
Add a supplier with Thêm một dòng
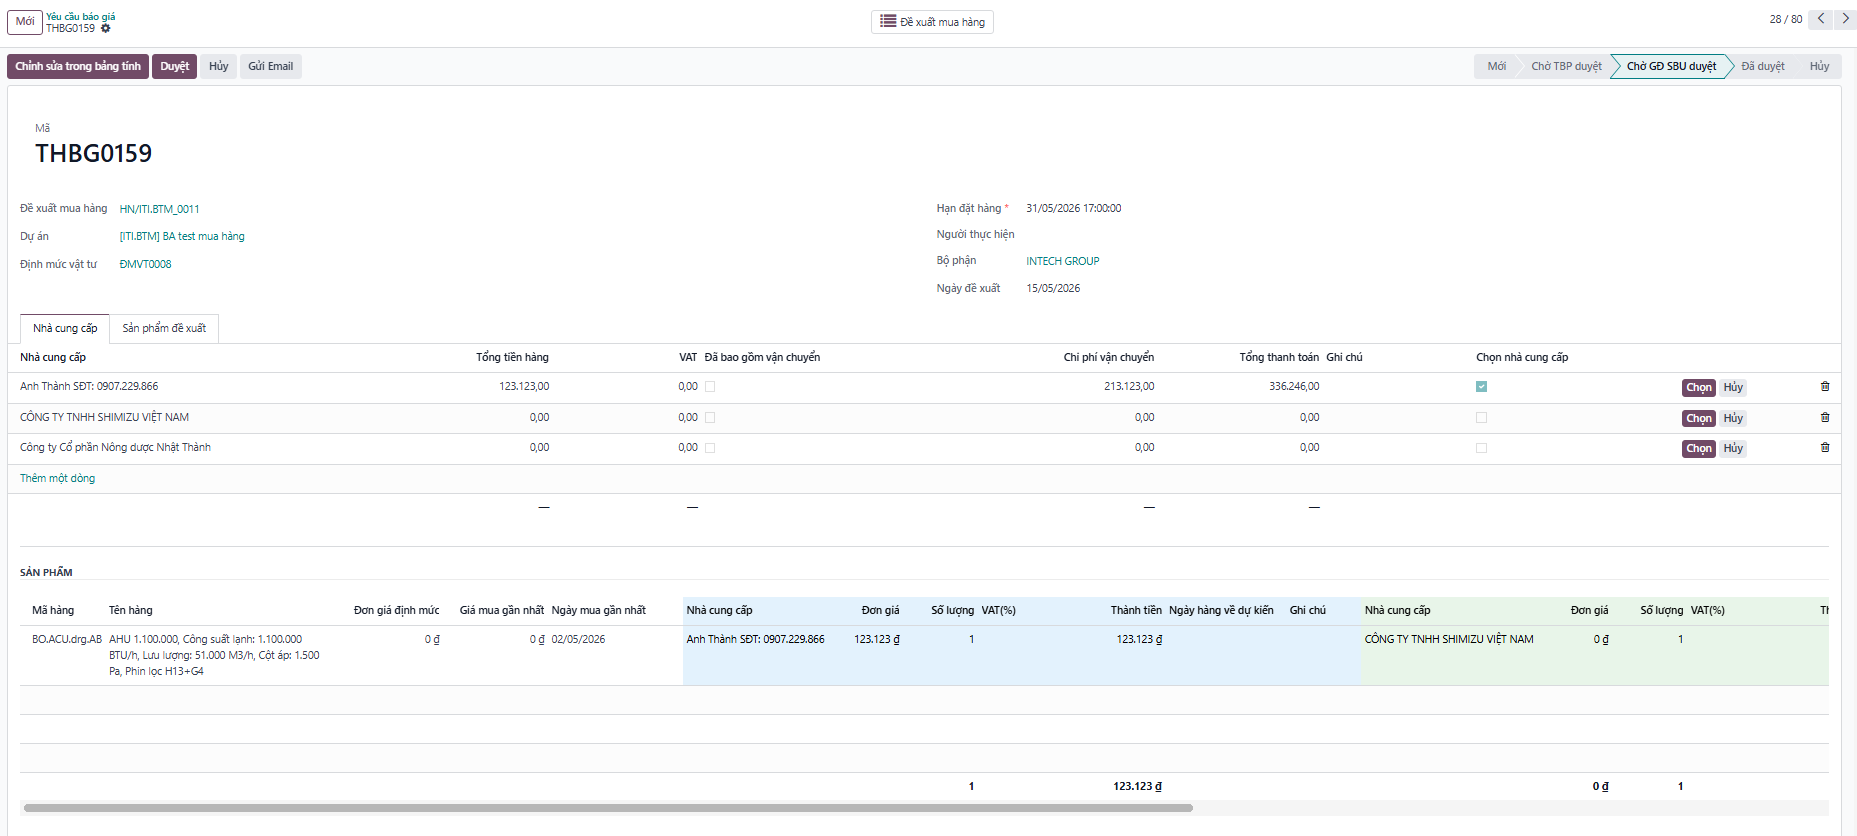coord(58,479)
